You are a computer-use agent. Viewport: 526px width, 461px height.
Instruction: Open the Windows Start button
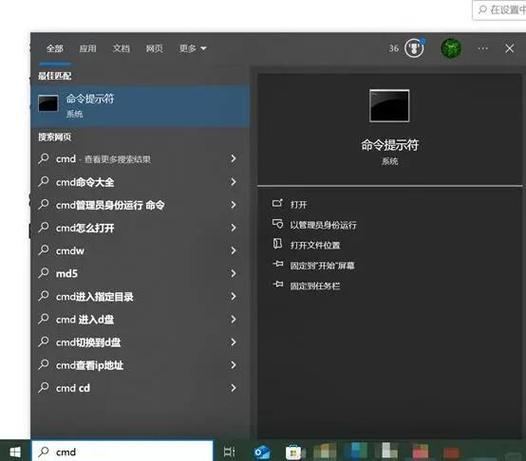click(x=15, y=452)
